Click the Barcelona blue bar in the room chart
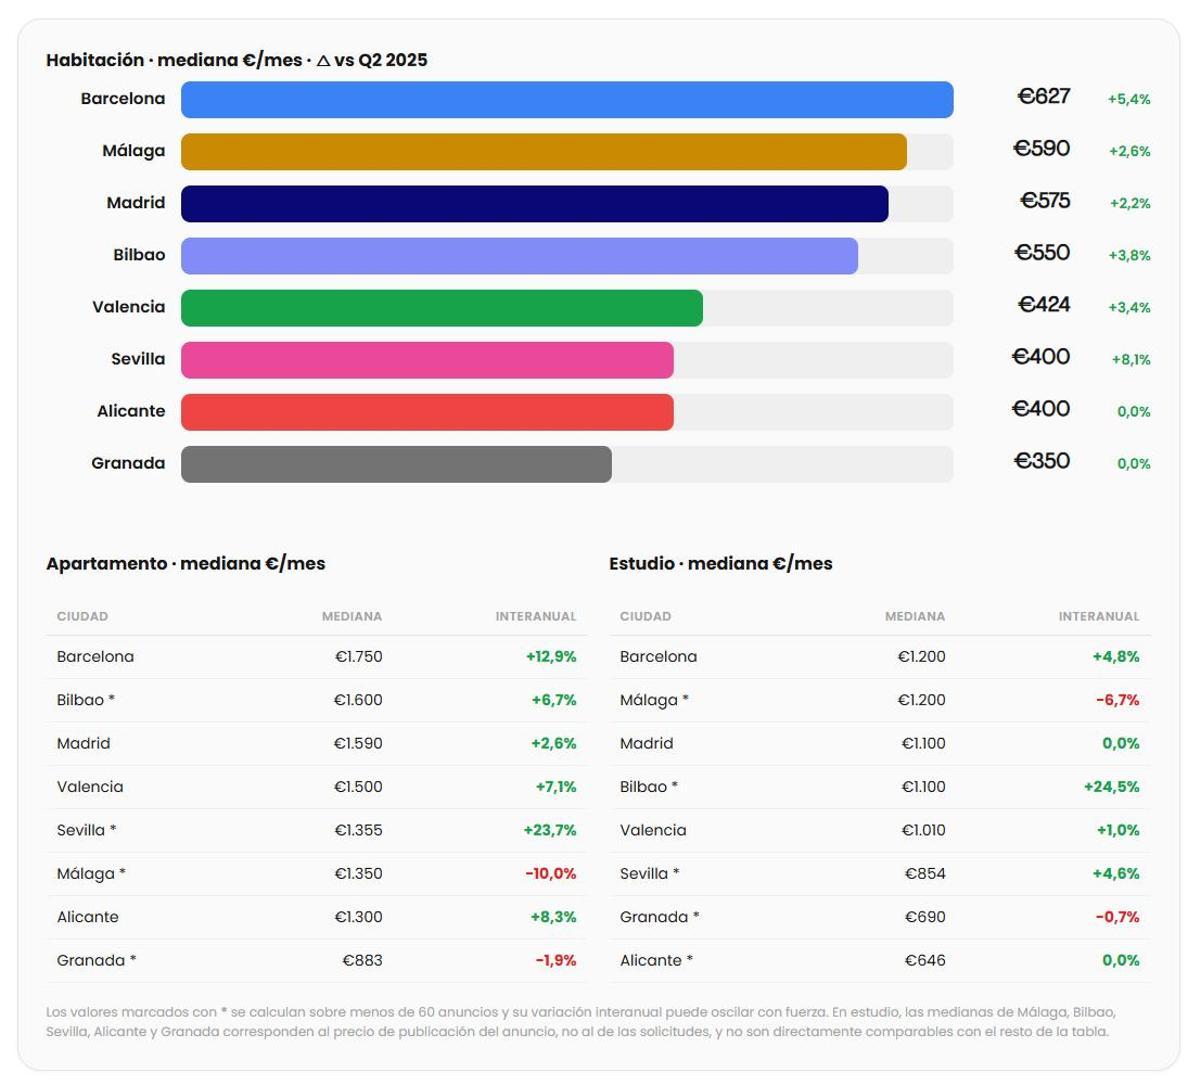Screen dimensions: 1200x1086 pyautogui.click(x=567, y=100)
